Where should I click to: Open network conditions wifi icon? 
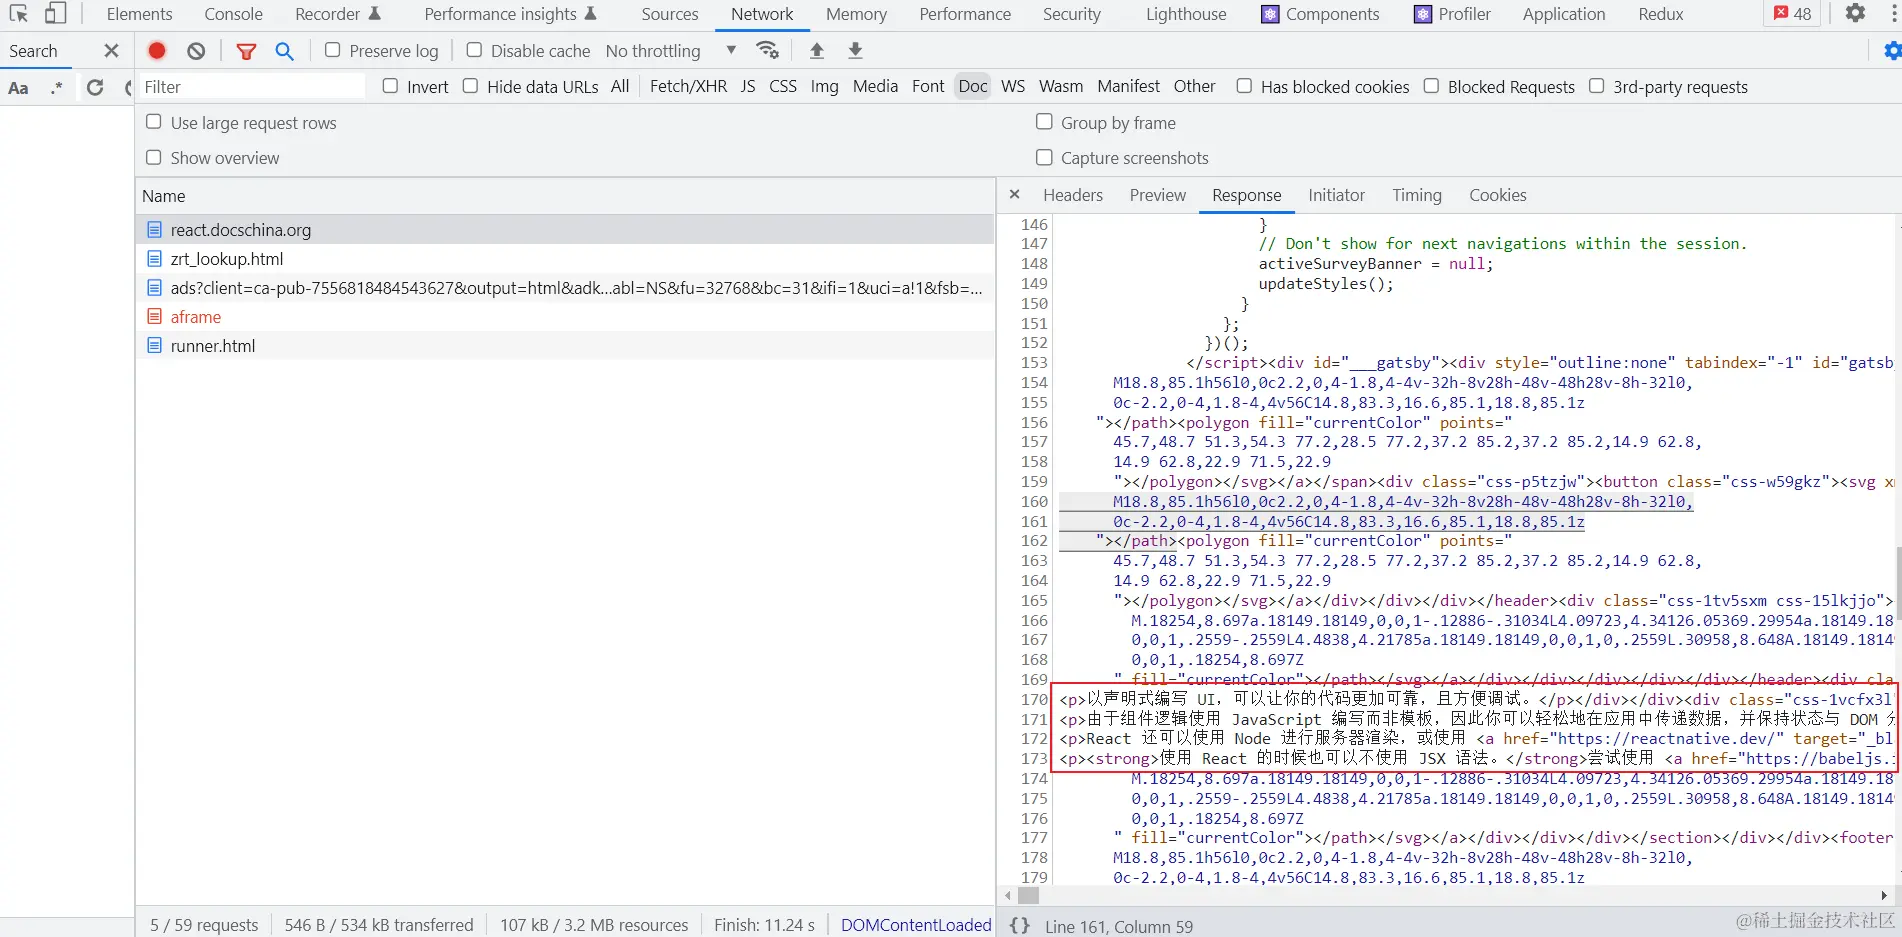[768, 51]
